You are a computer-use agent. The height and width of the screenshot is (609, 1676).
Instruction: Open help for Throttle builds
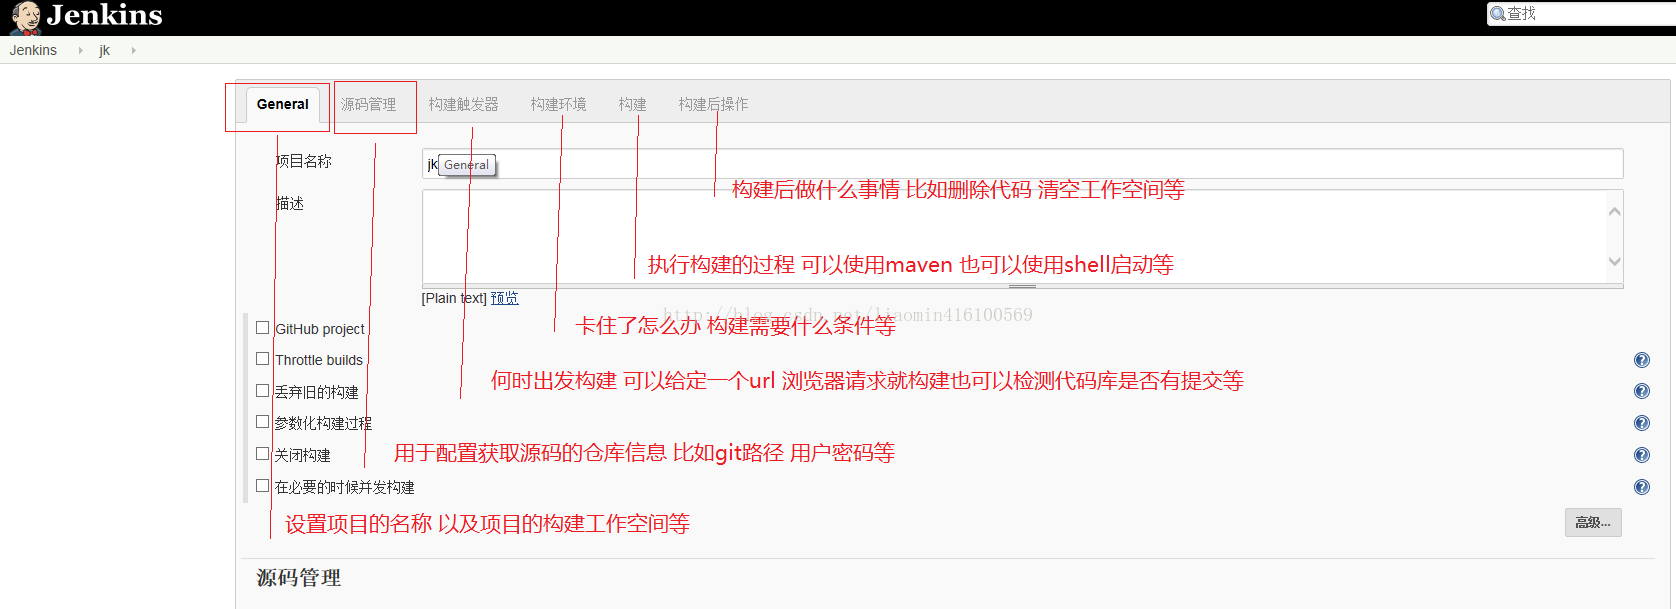pos(1641,360)
